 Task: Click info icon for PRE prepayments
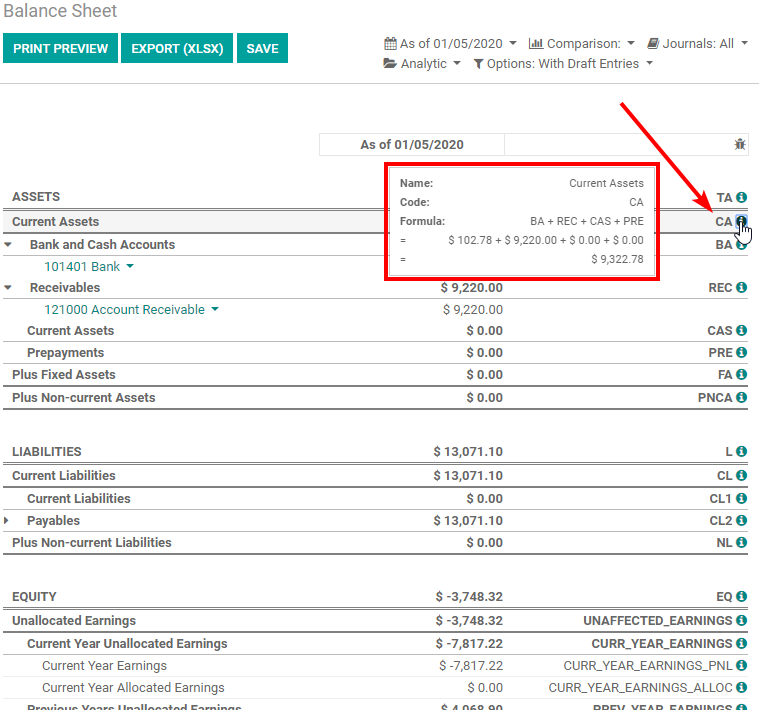pos(741,352)
